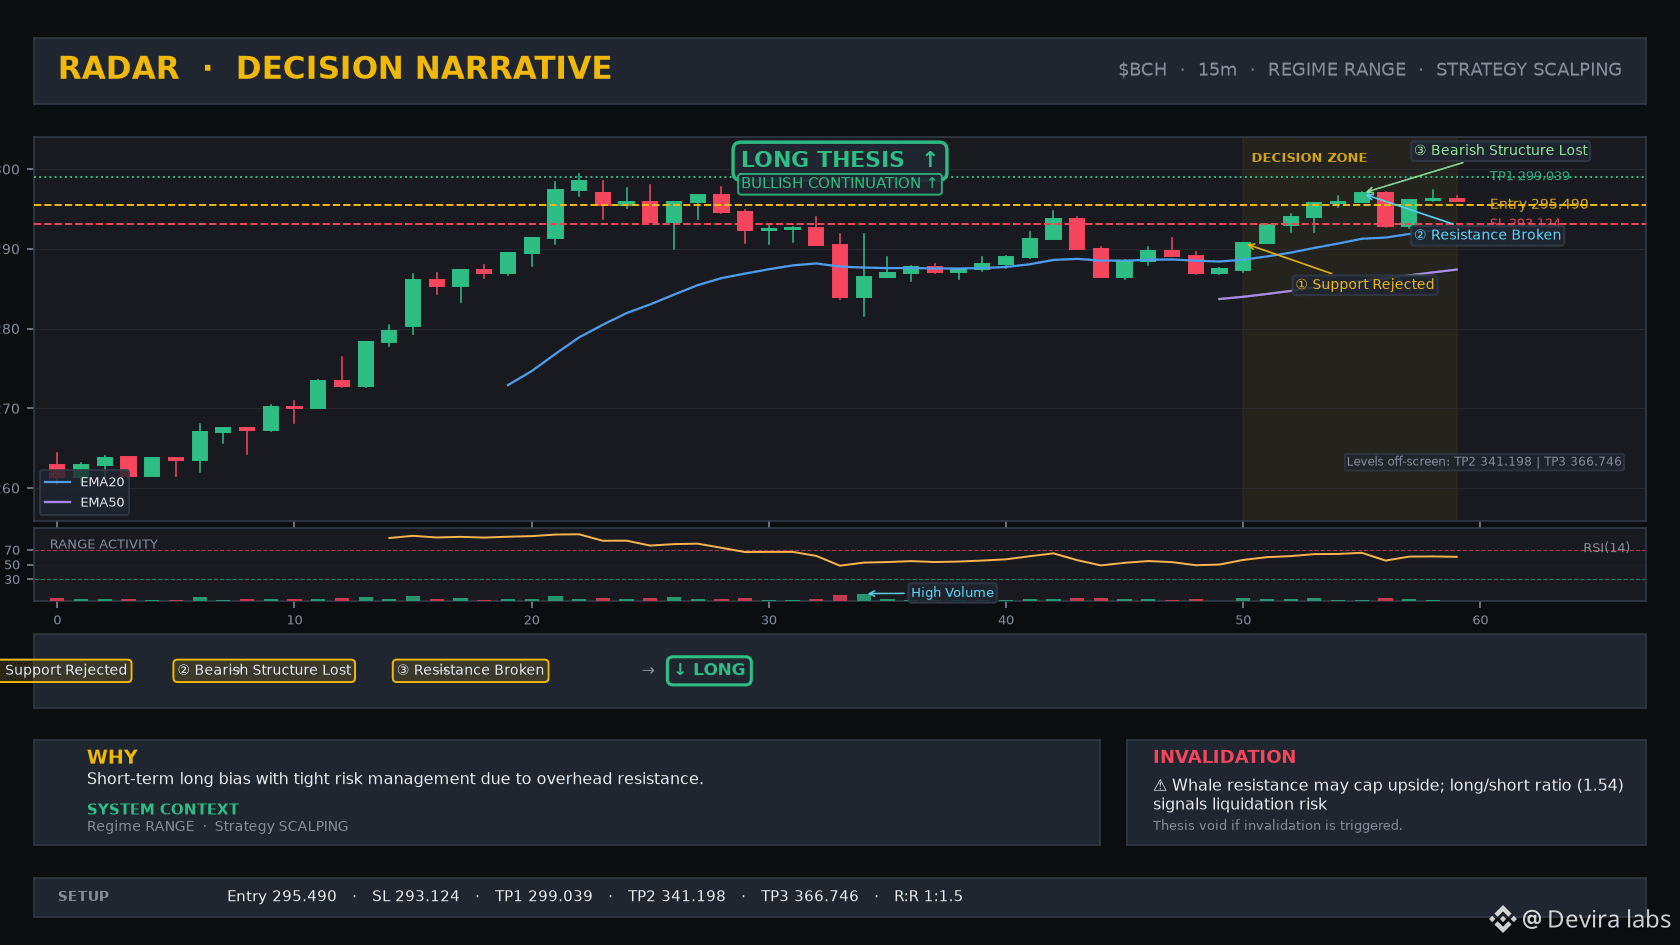Click the WHY heading
Screen dimensions: 1680x945
112,757
